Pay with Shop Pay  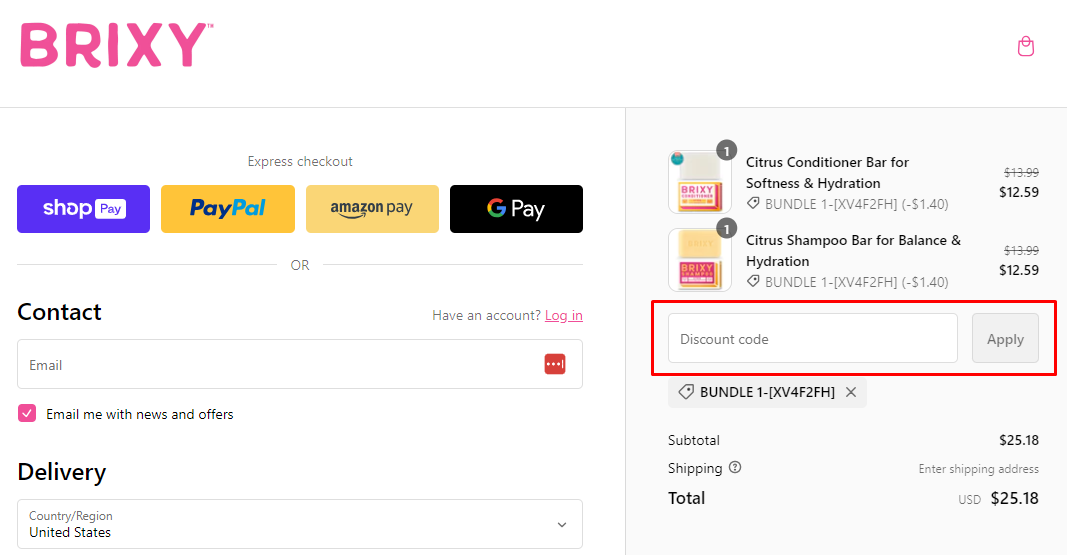(83, 209)
